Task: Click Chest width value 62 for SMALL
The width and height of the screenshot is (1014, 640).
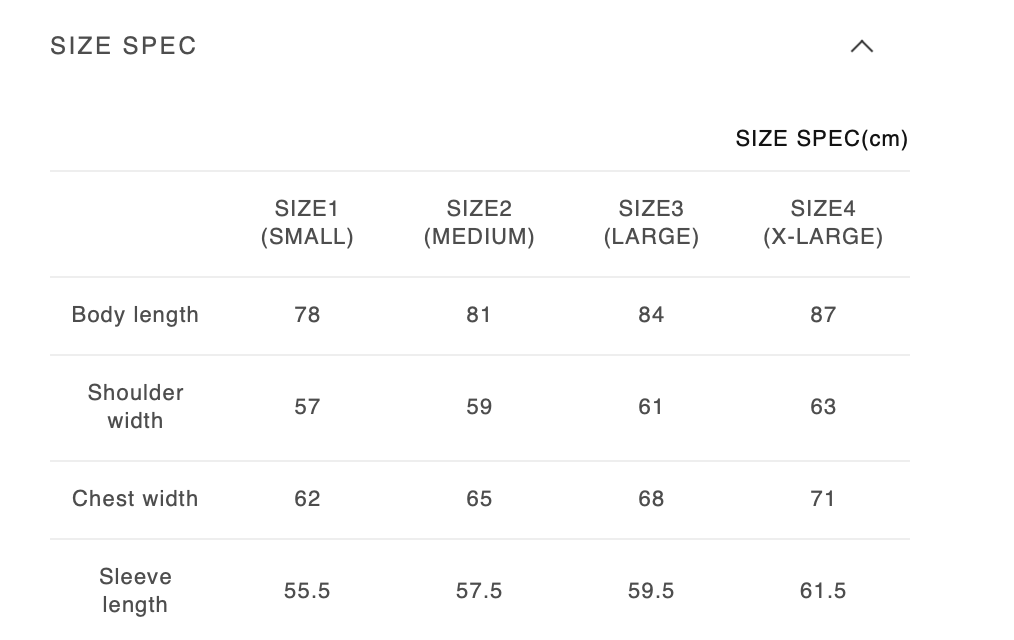Action: click(x=307, y=499)
